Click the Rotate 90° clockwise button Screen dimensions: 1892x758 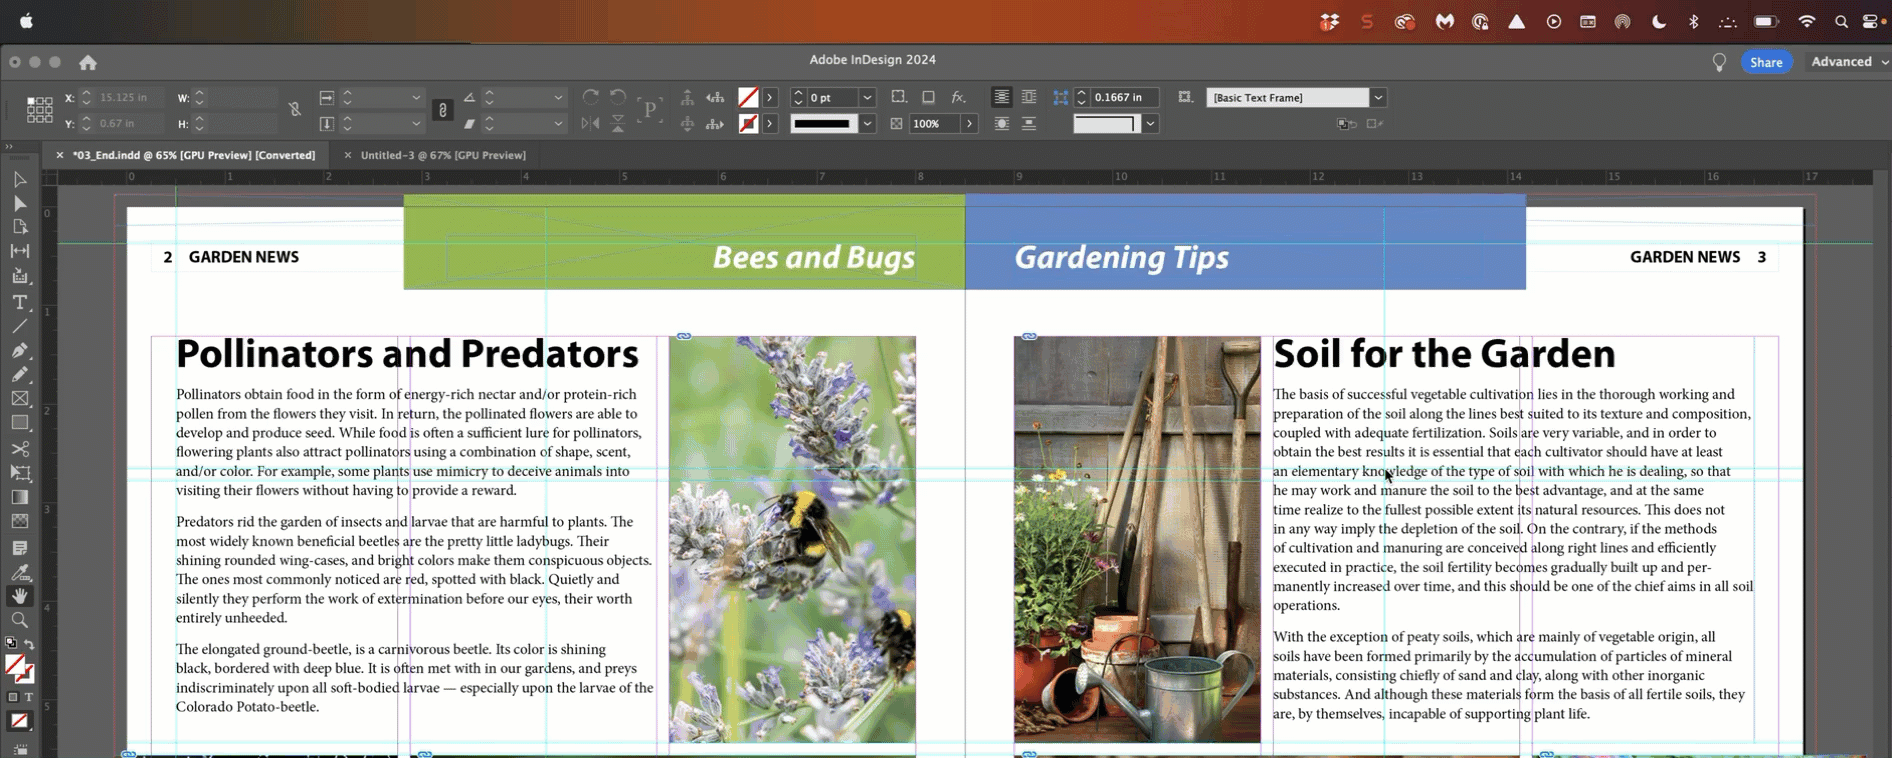pyautogui.click(x=591, y=97)
